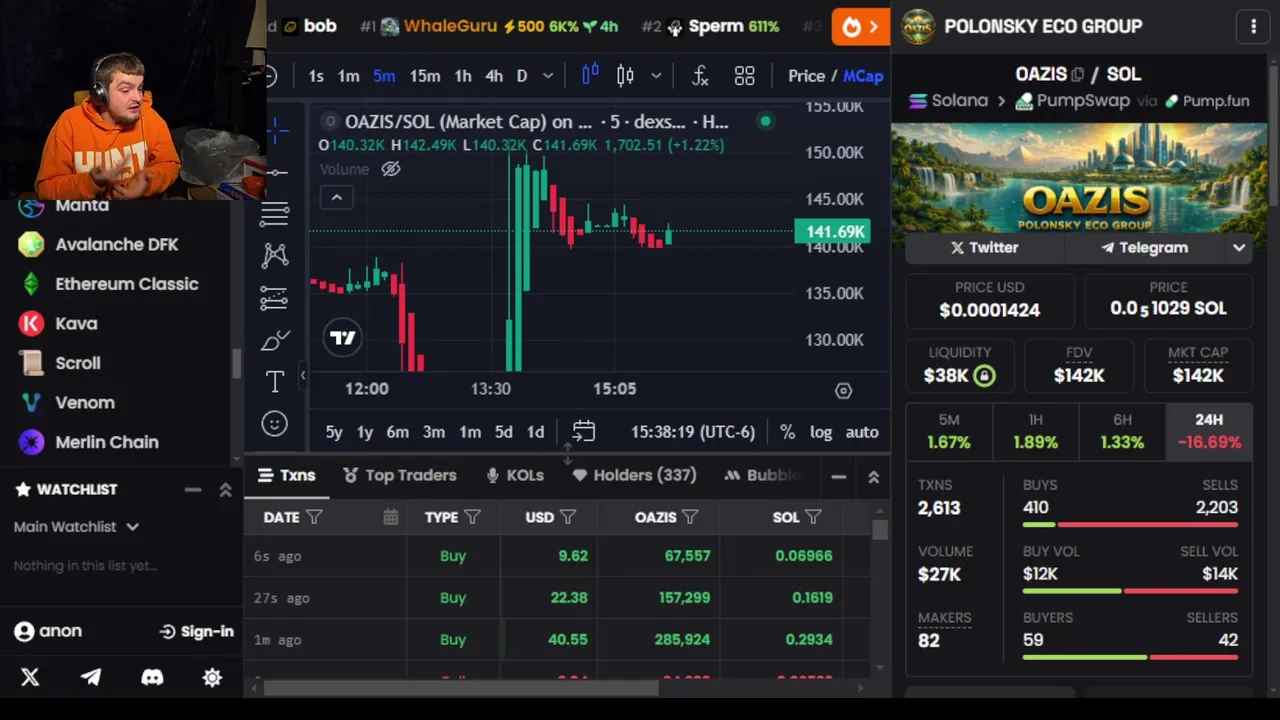1280x720 pixels.
Task: Click the orange fire trending button
Action: (x=860, y=27)
